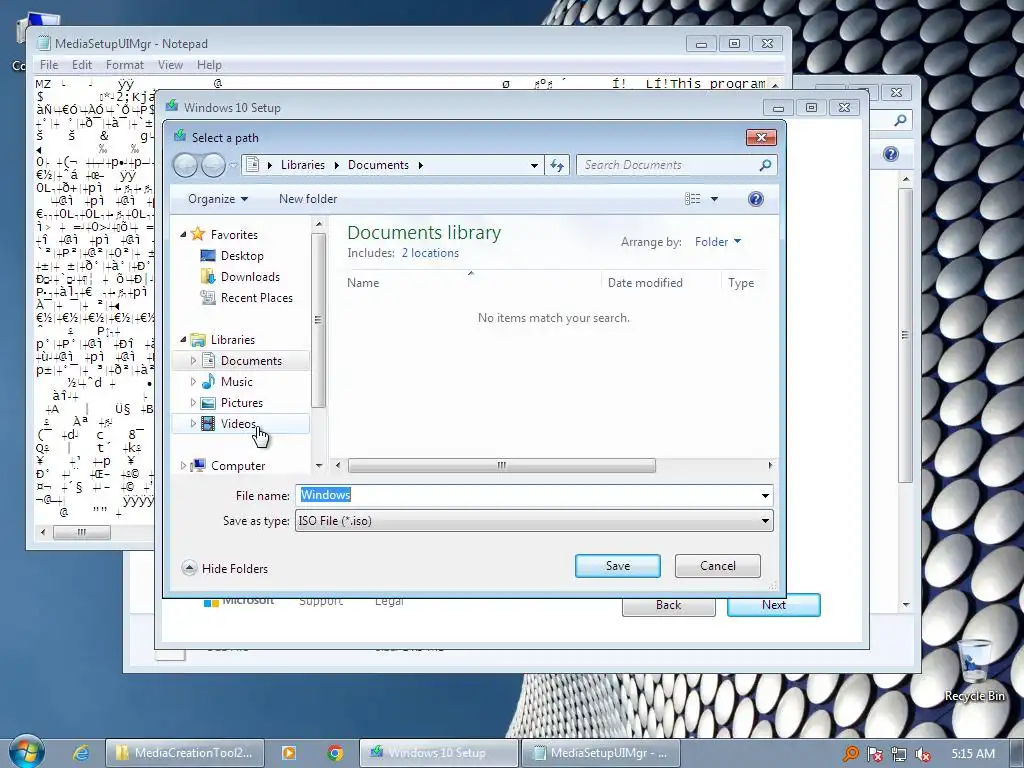The width and height of the screenshot is (1024, 768).
Task: Click the horizontal scrollbar in the file list
Action: [x=502, y=466]
